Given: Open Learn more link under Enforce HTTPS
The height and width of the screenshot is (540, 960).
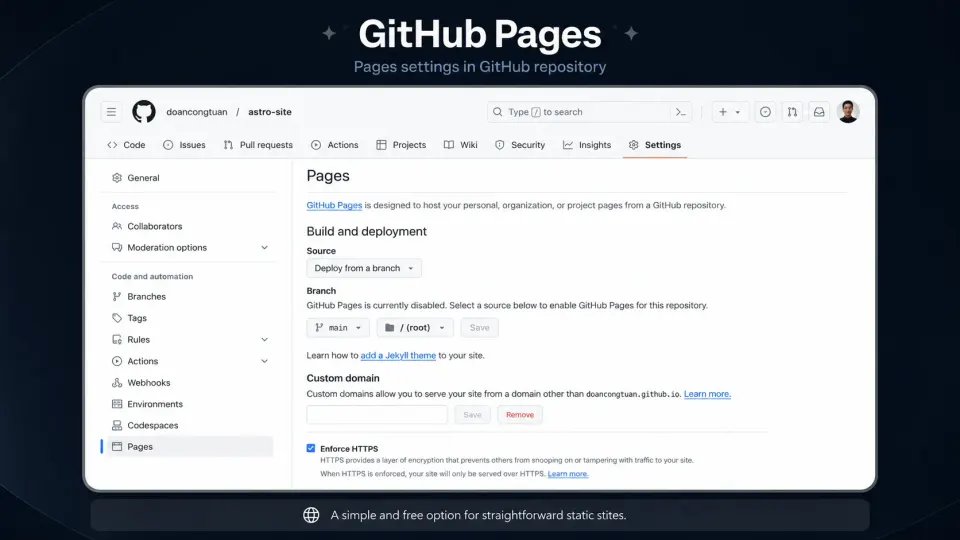Looking at the screenshot, I should coord(568,474).
